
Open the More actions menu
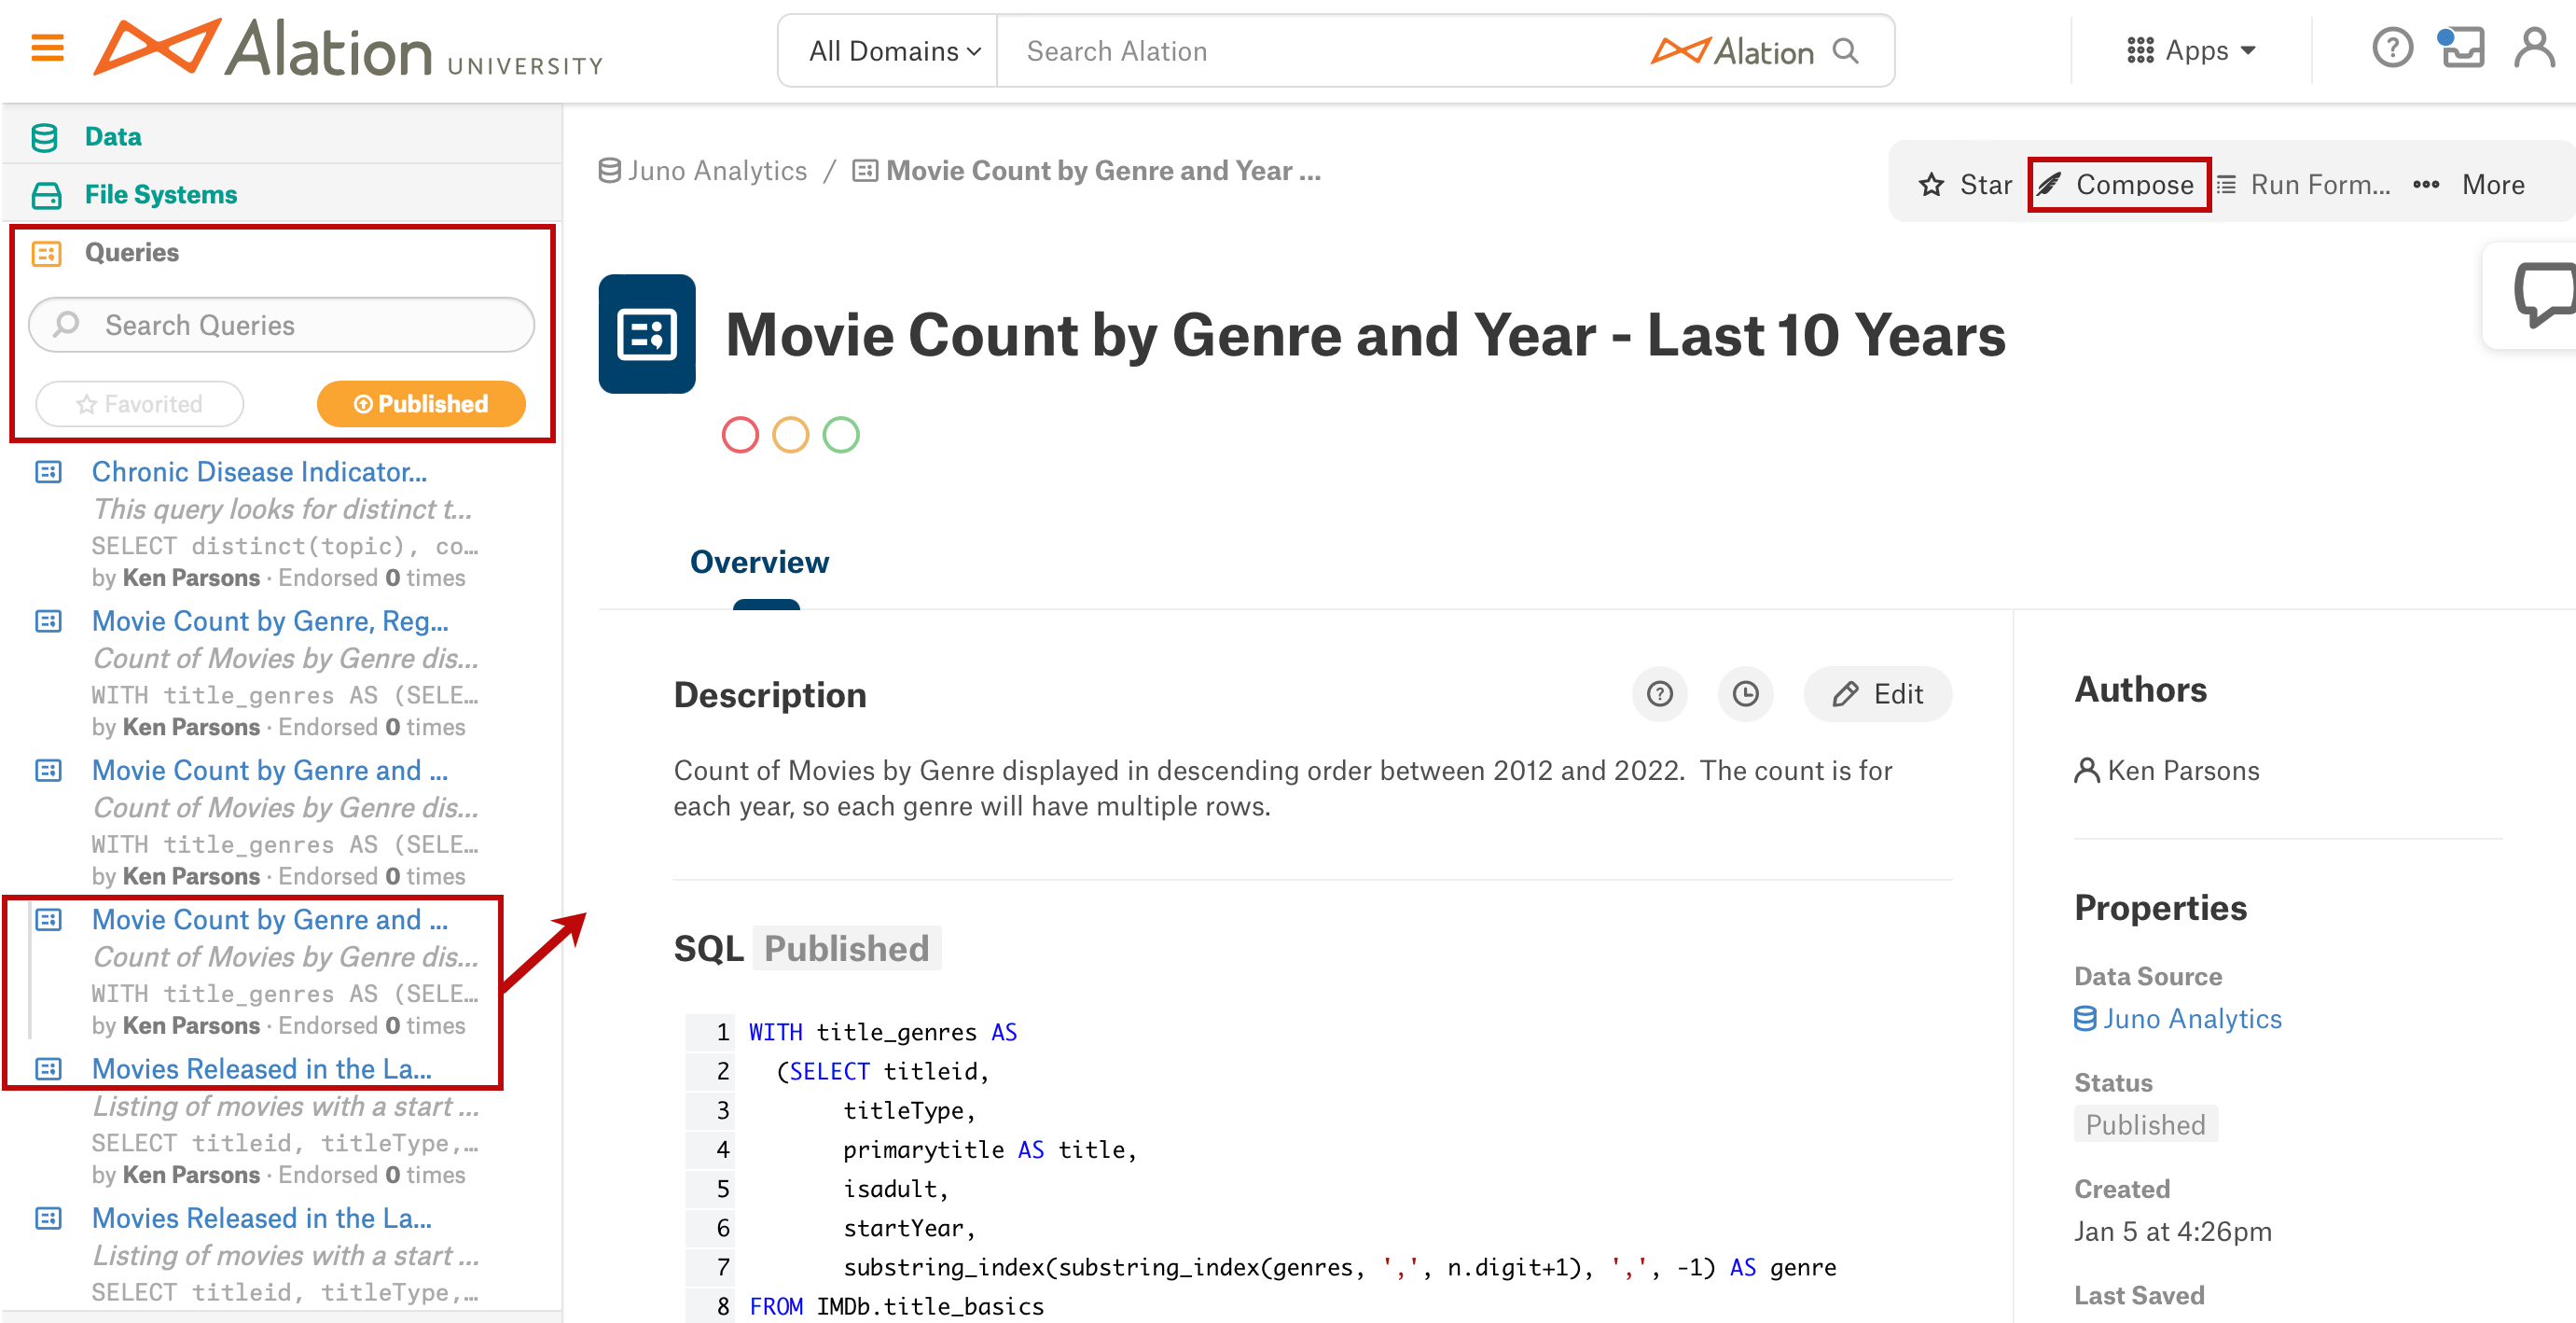pyautogui.click(x=2469, y=185)
